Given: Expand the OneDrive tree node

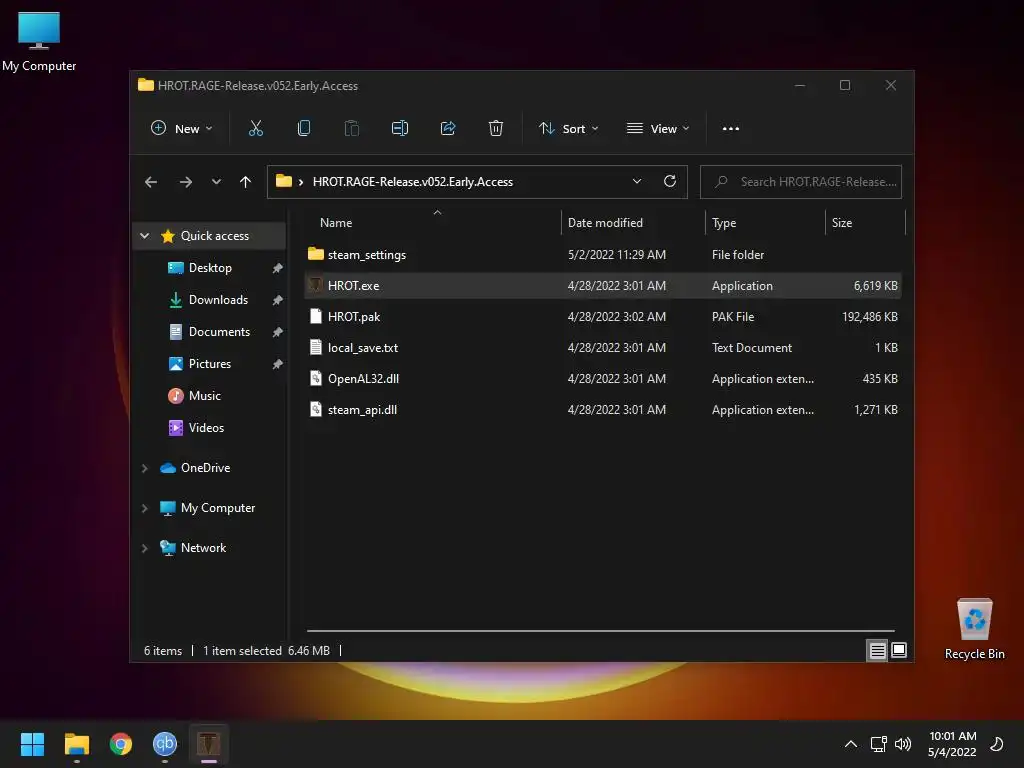Looking at the screenshot, I should 144,468.
